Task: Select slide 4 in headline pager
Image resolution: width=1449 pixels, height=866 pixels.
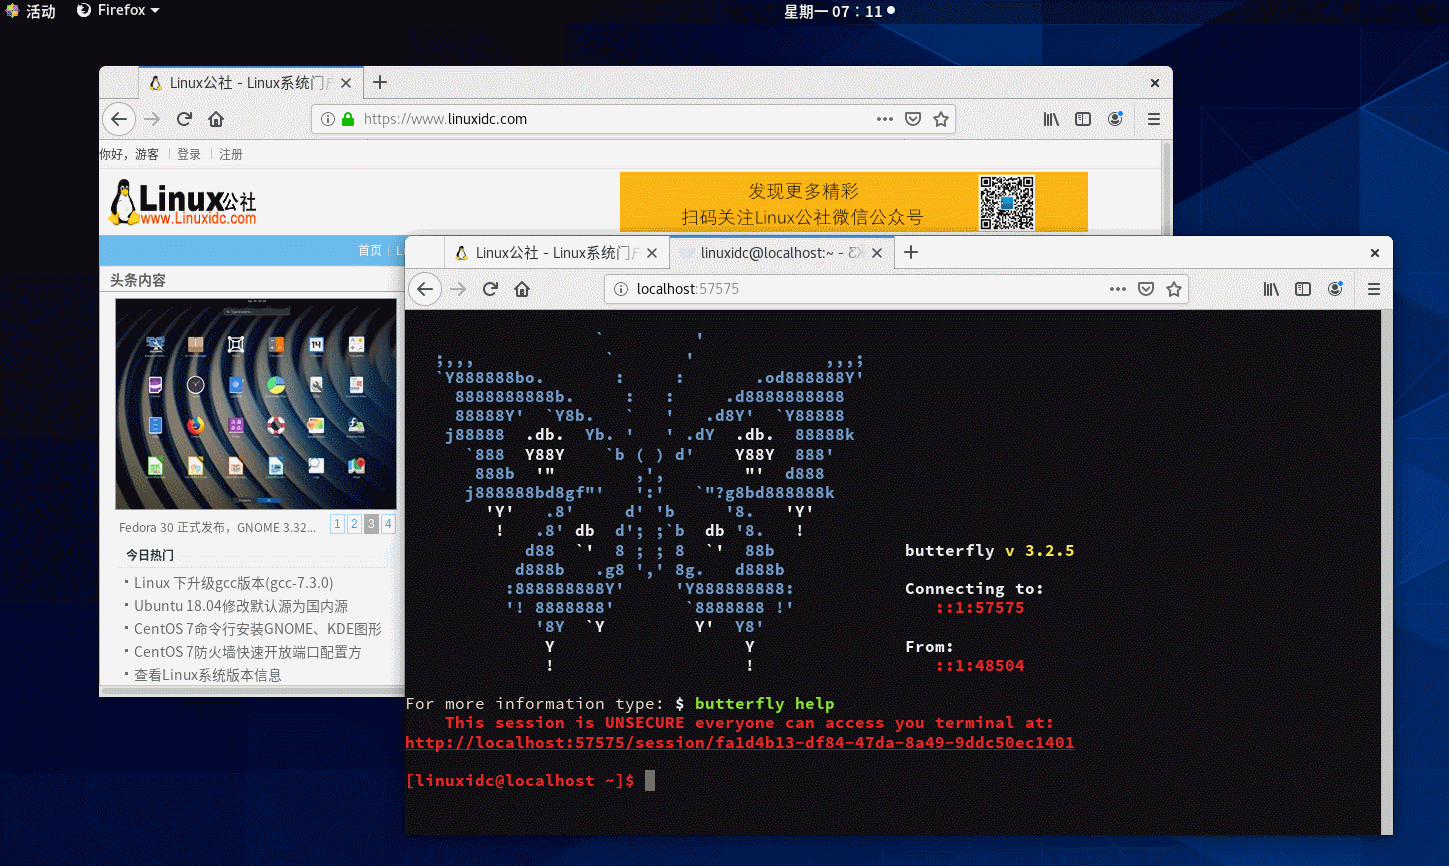Action: click(x=388, y=523)
